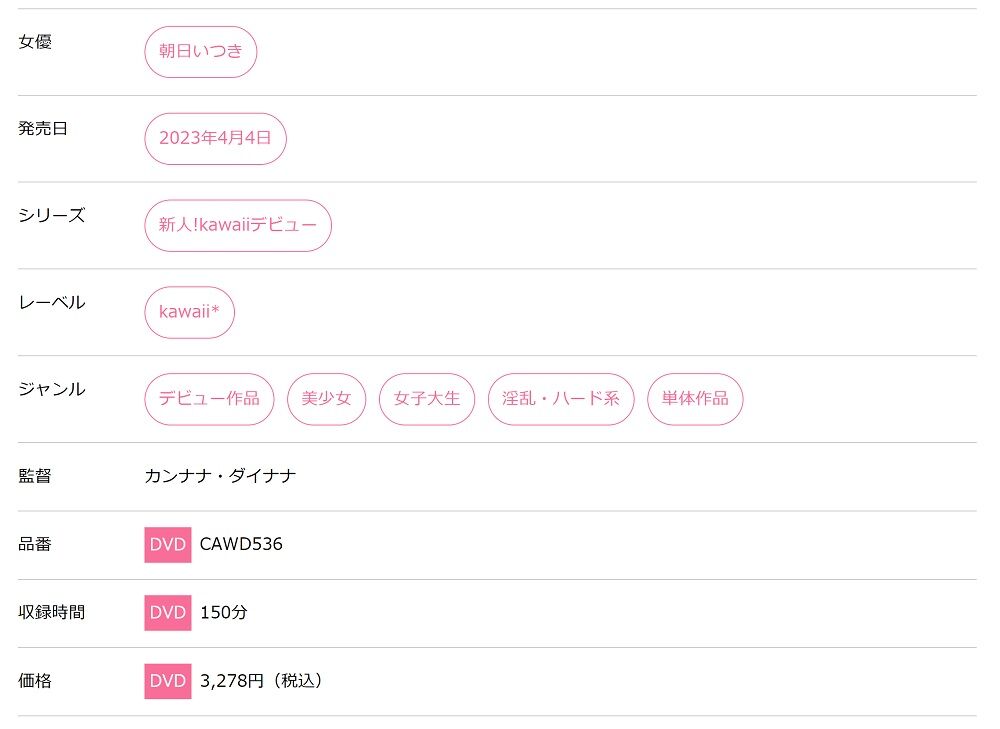Viewport: 1000px width, 729px height.
Task: Click the 単体作品 genre tag
Action: [x=695, y=399]
